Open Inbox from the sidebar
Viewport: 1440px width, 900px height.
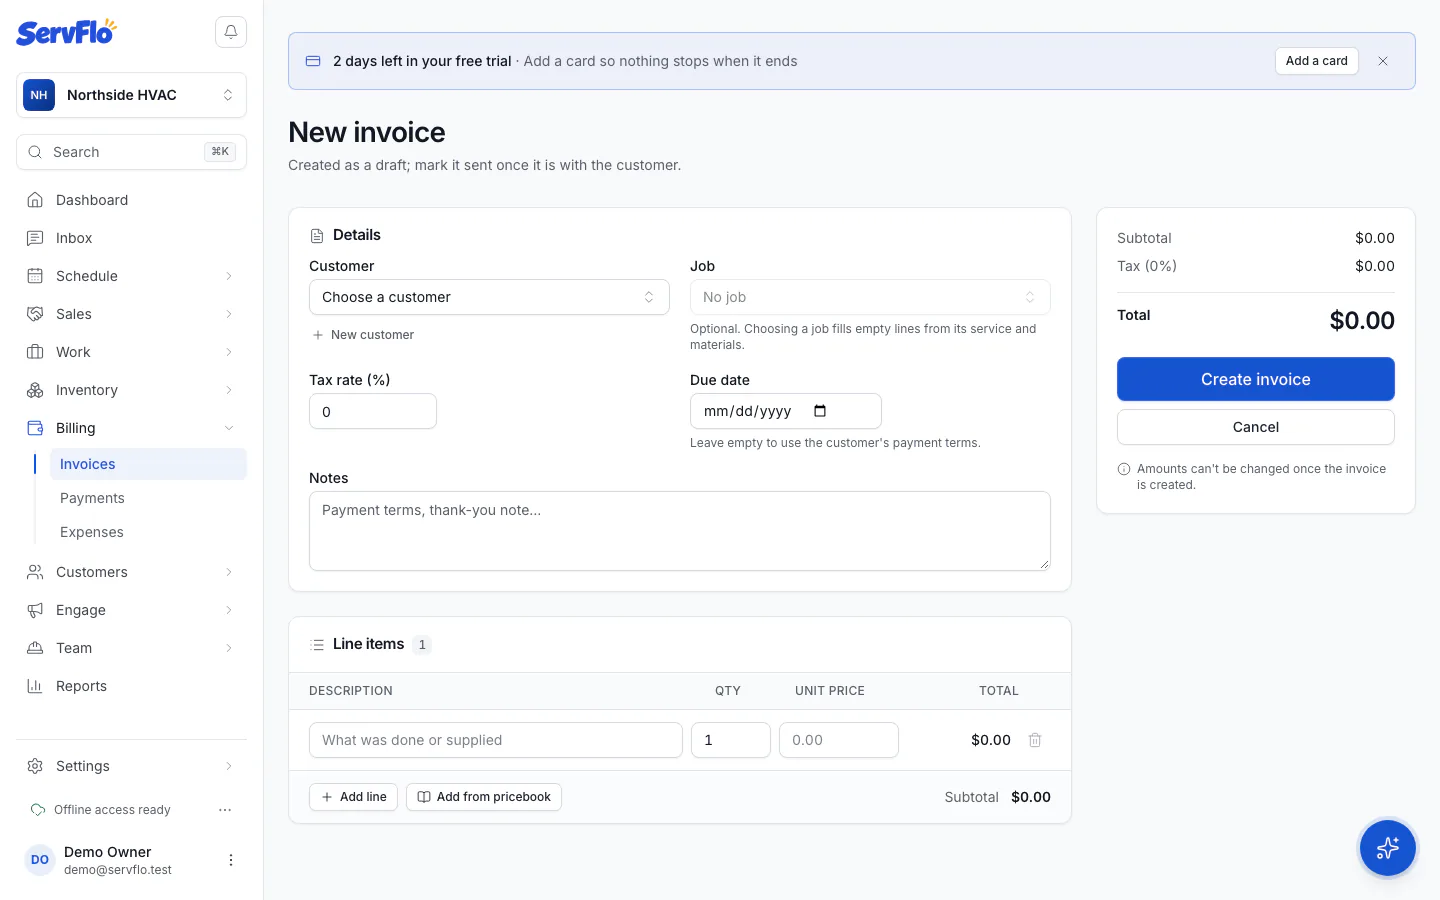tap(132, 238)
